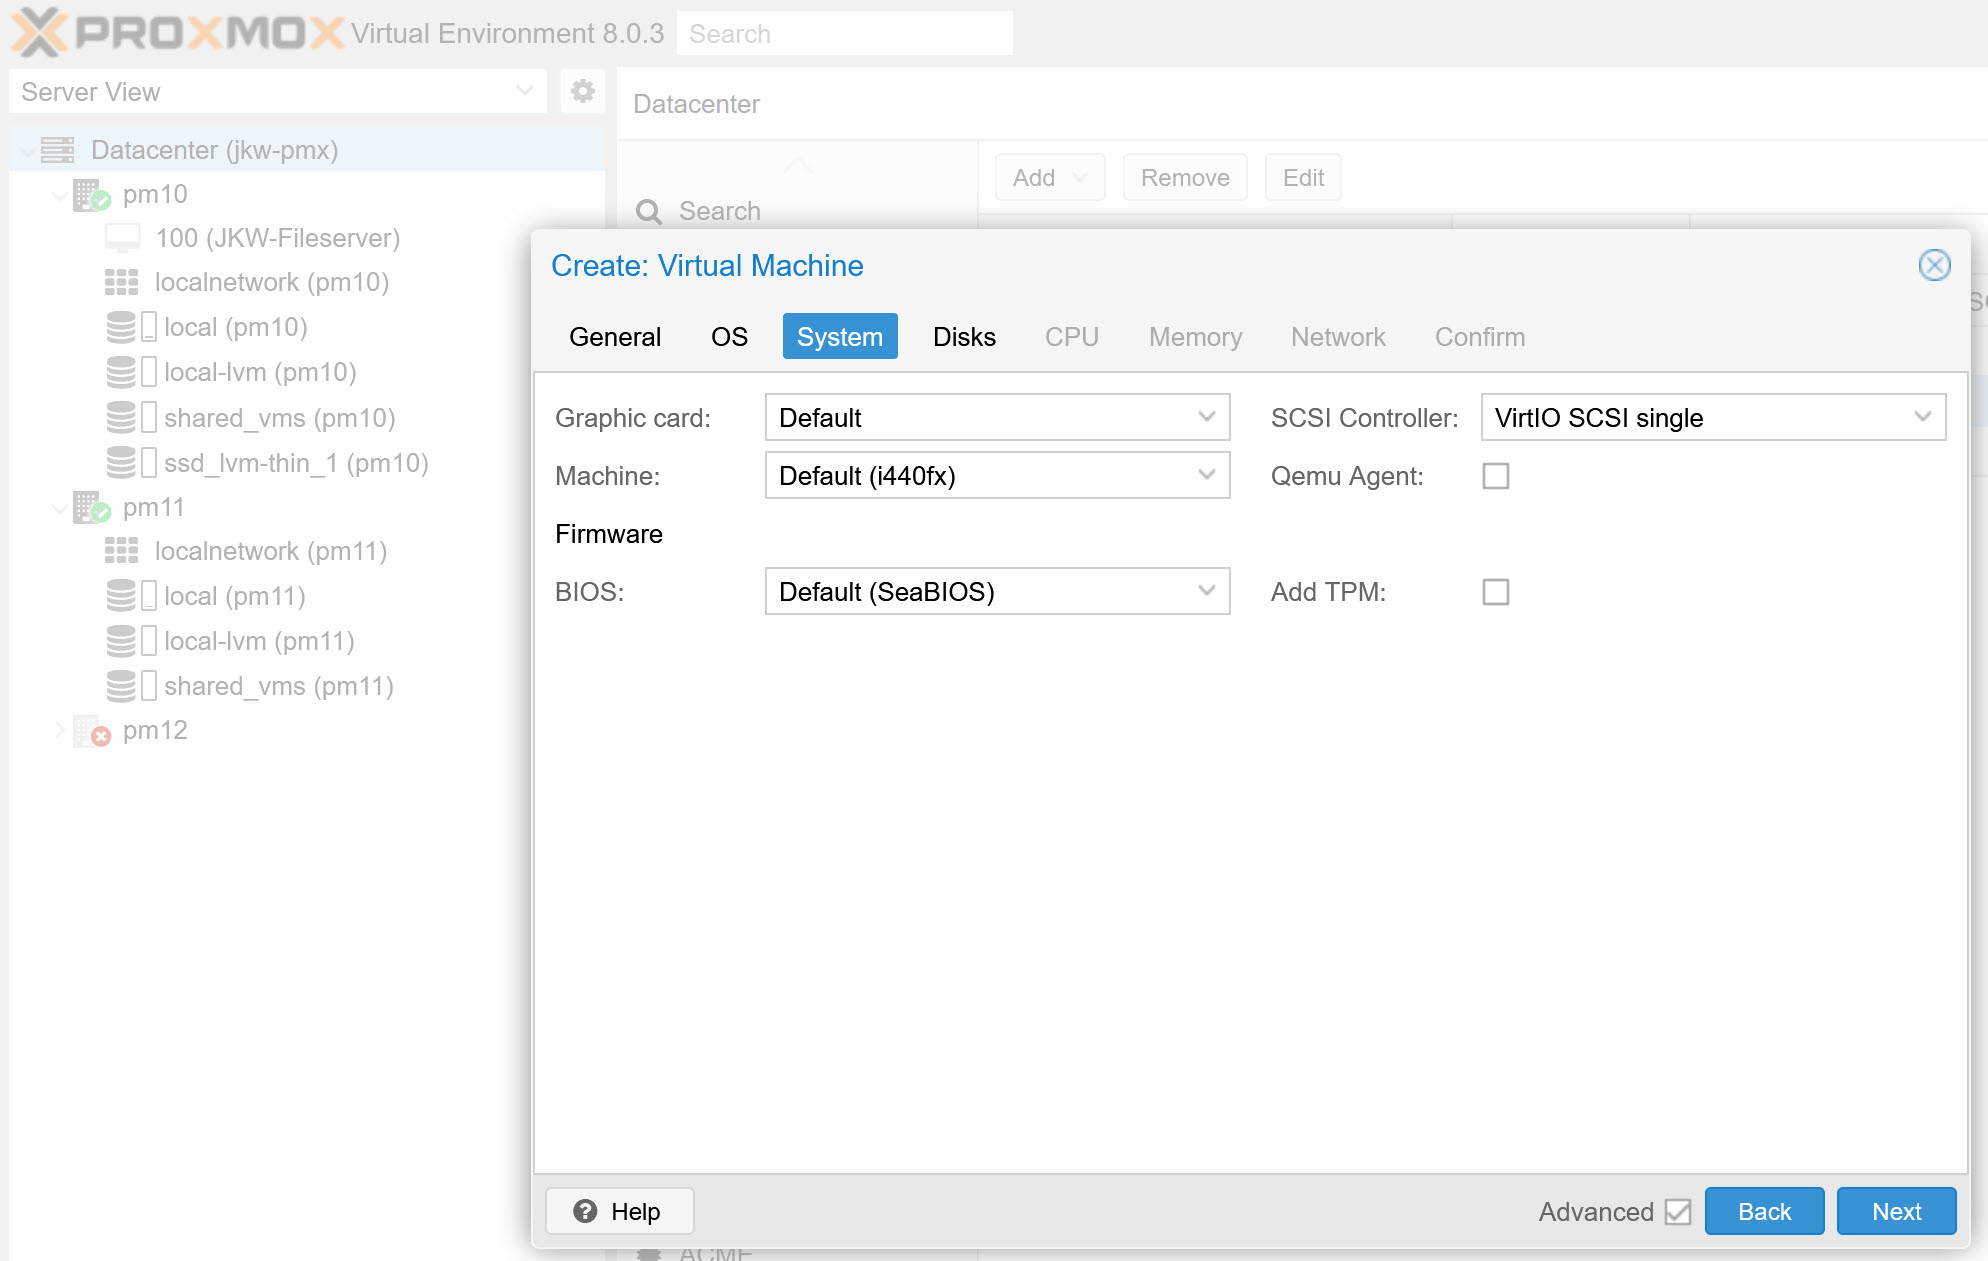Select the JKW-Fileserver VM icon

[122, 237]
